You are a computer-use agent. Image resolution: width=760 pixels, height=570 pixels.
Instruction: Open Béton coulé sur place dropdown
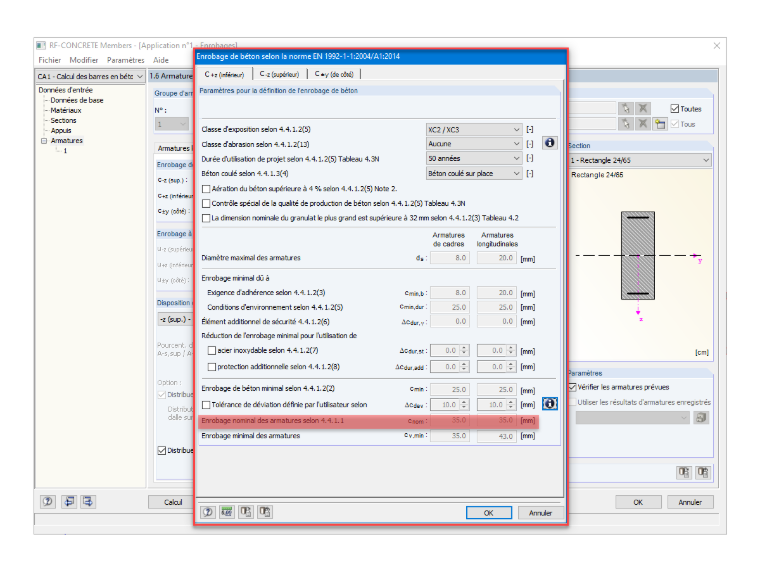[x=474, y=173]
